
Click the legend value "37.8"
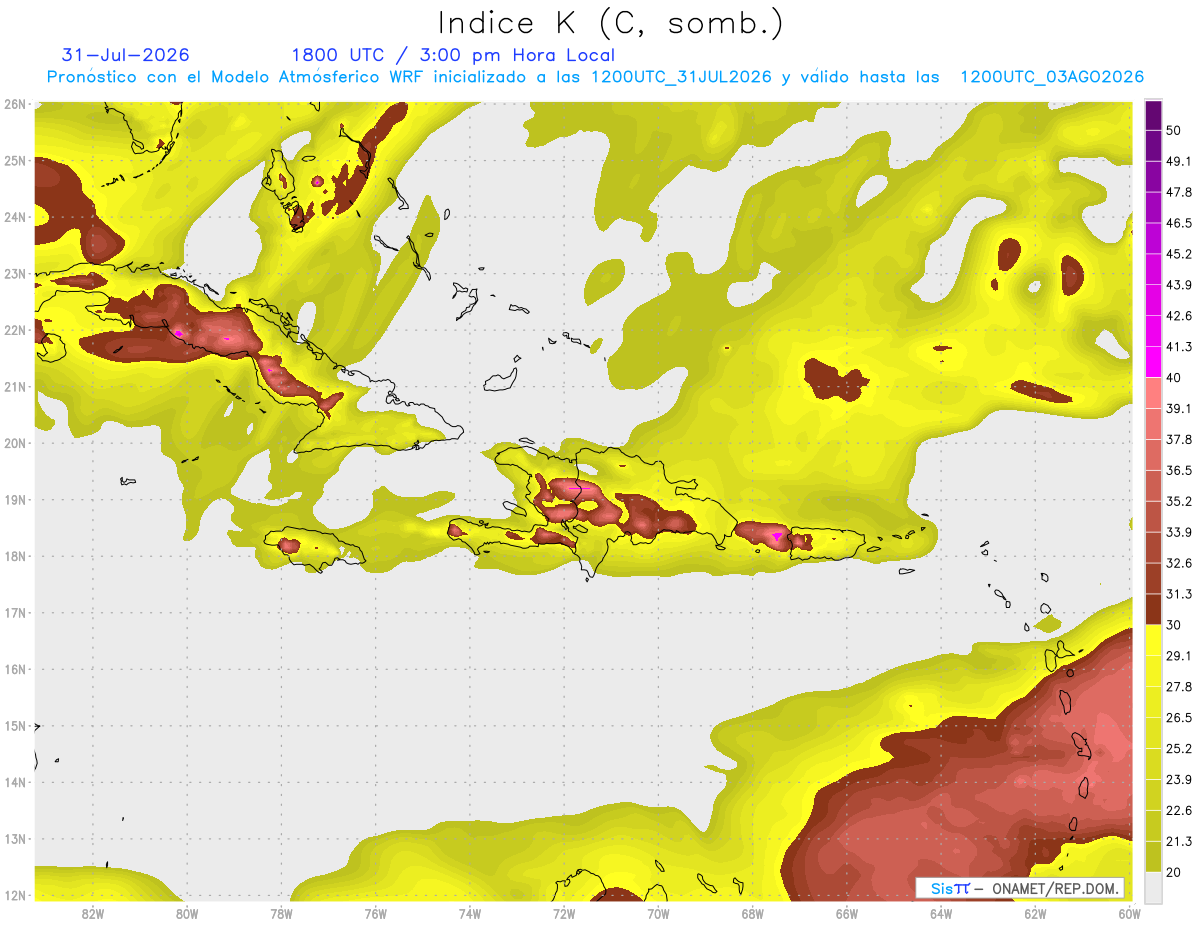[x=1179, y=440]
